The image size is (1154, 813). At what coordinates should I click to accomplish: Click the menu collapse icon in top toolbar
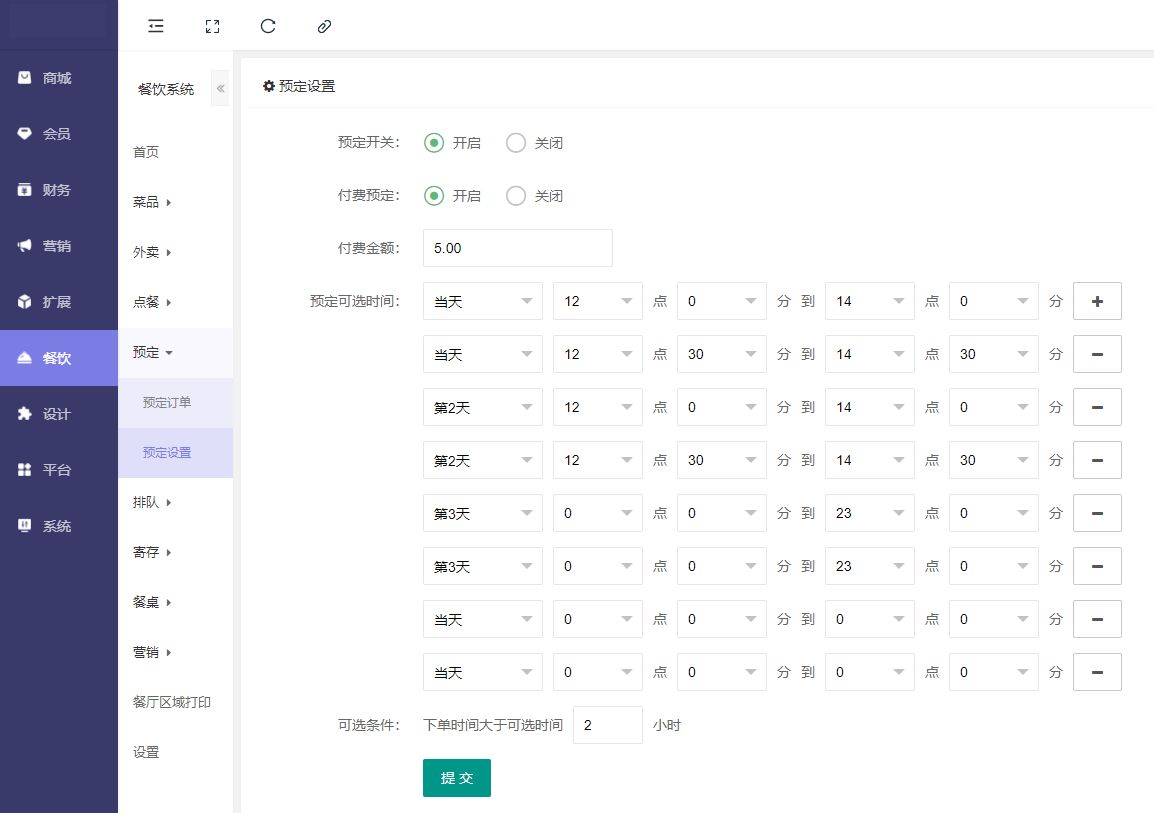pyautogui.click(x=156, y=27)
